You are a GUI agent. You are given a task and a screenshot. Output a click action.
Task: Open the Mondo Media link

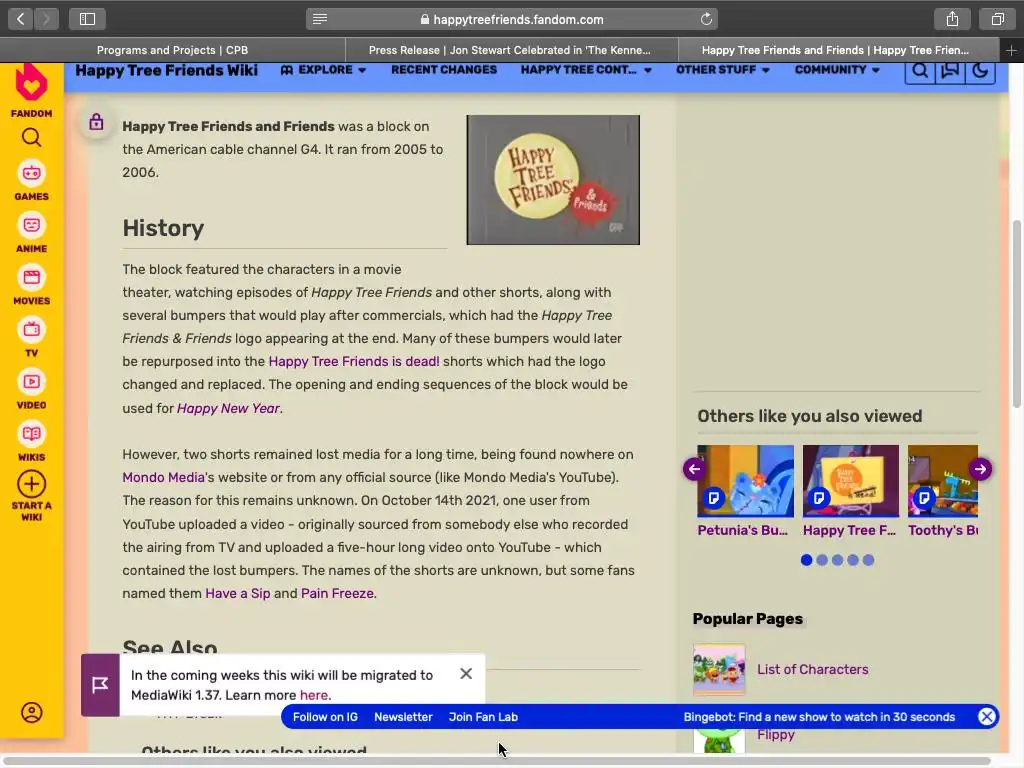tap(163, 477)
